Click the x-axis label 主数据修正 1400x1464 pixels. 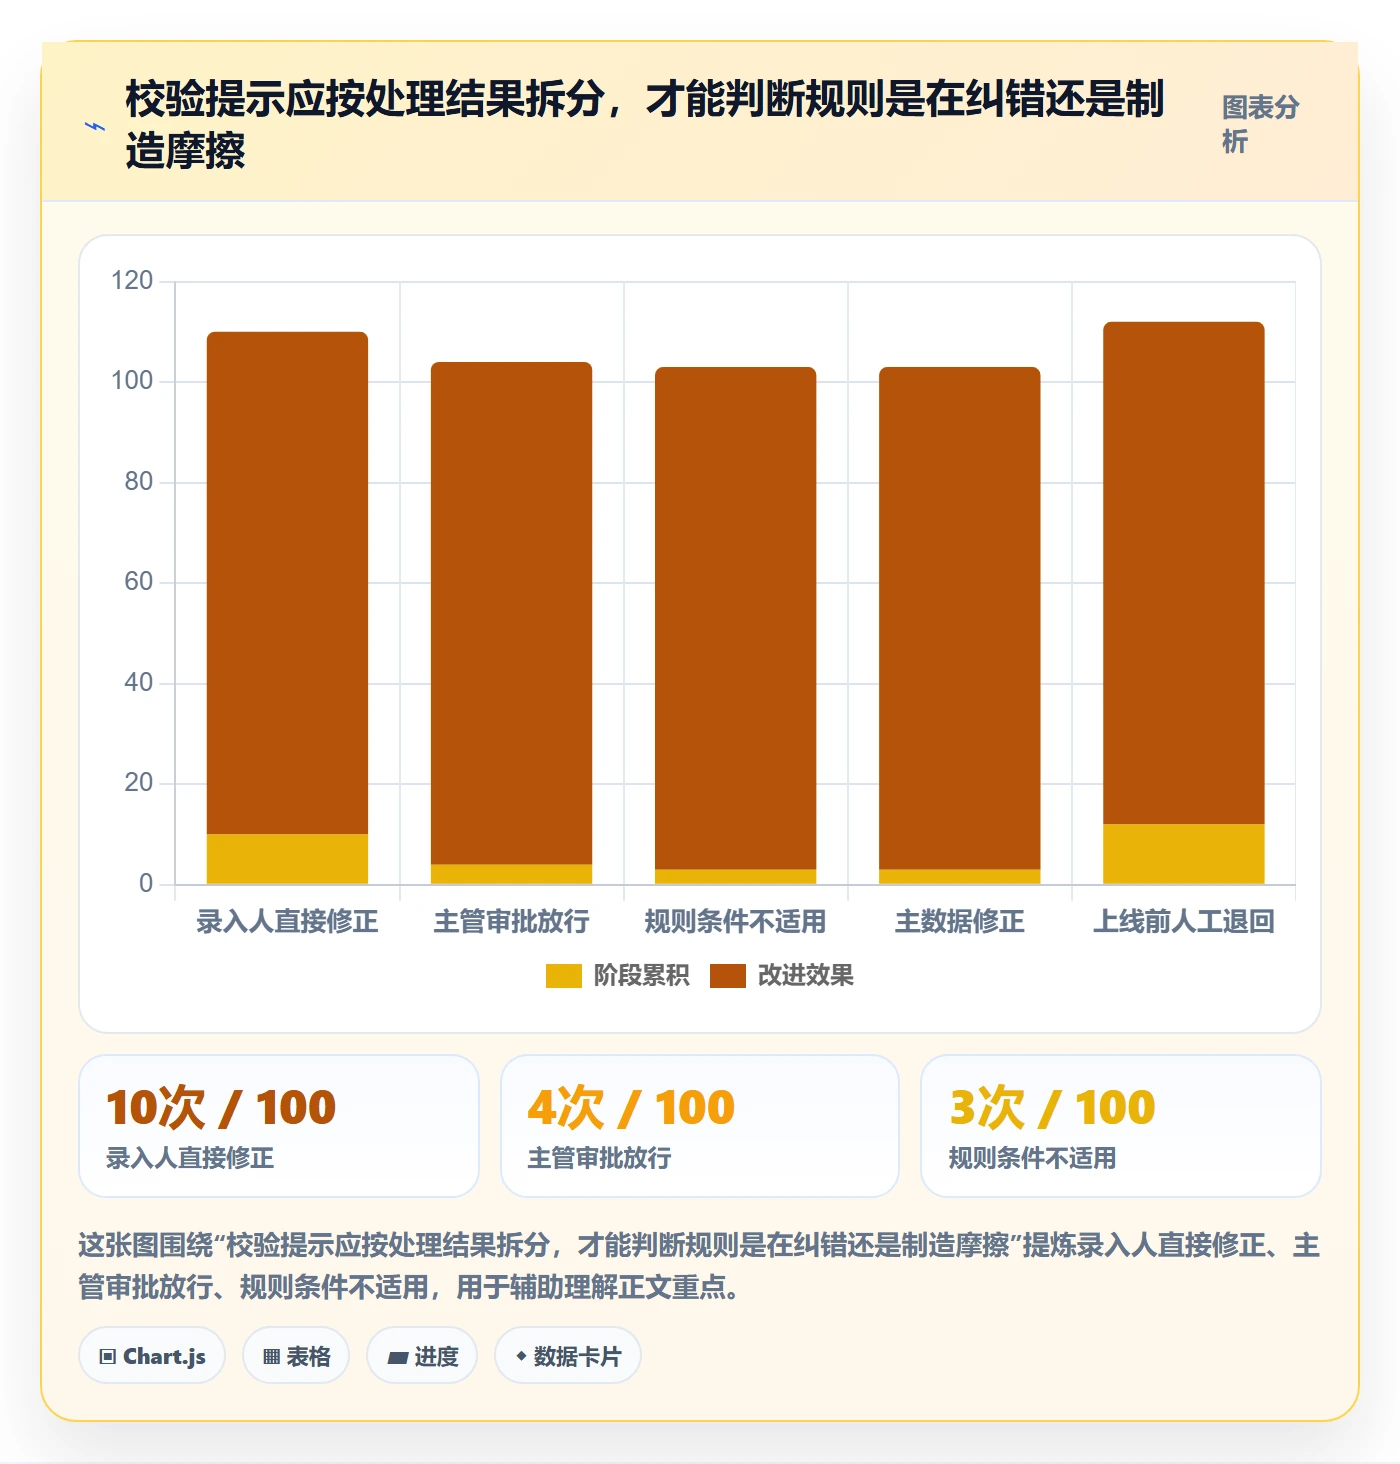[959, 921]
